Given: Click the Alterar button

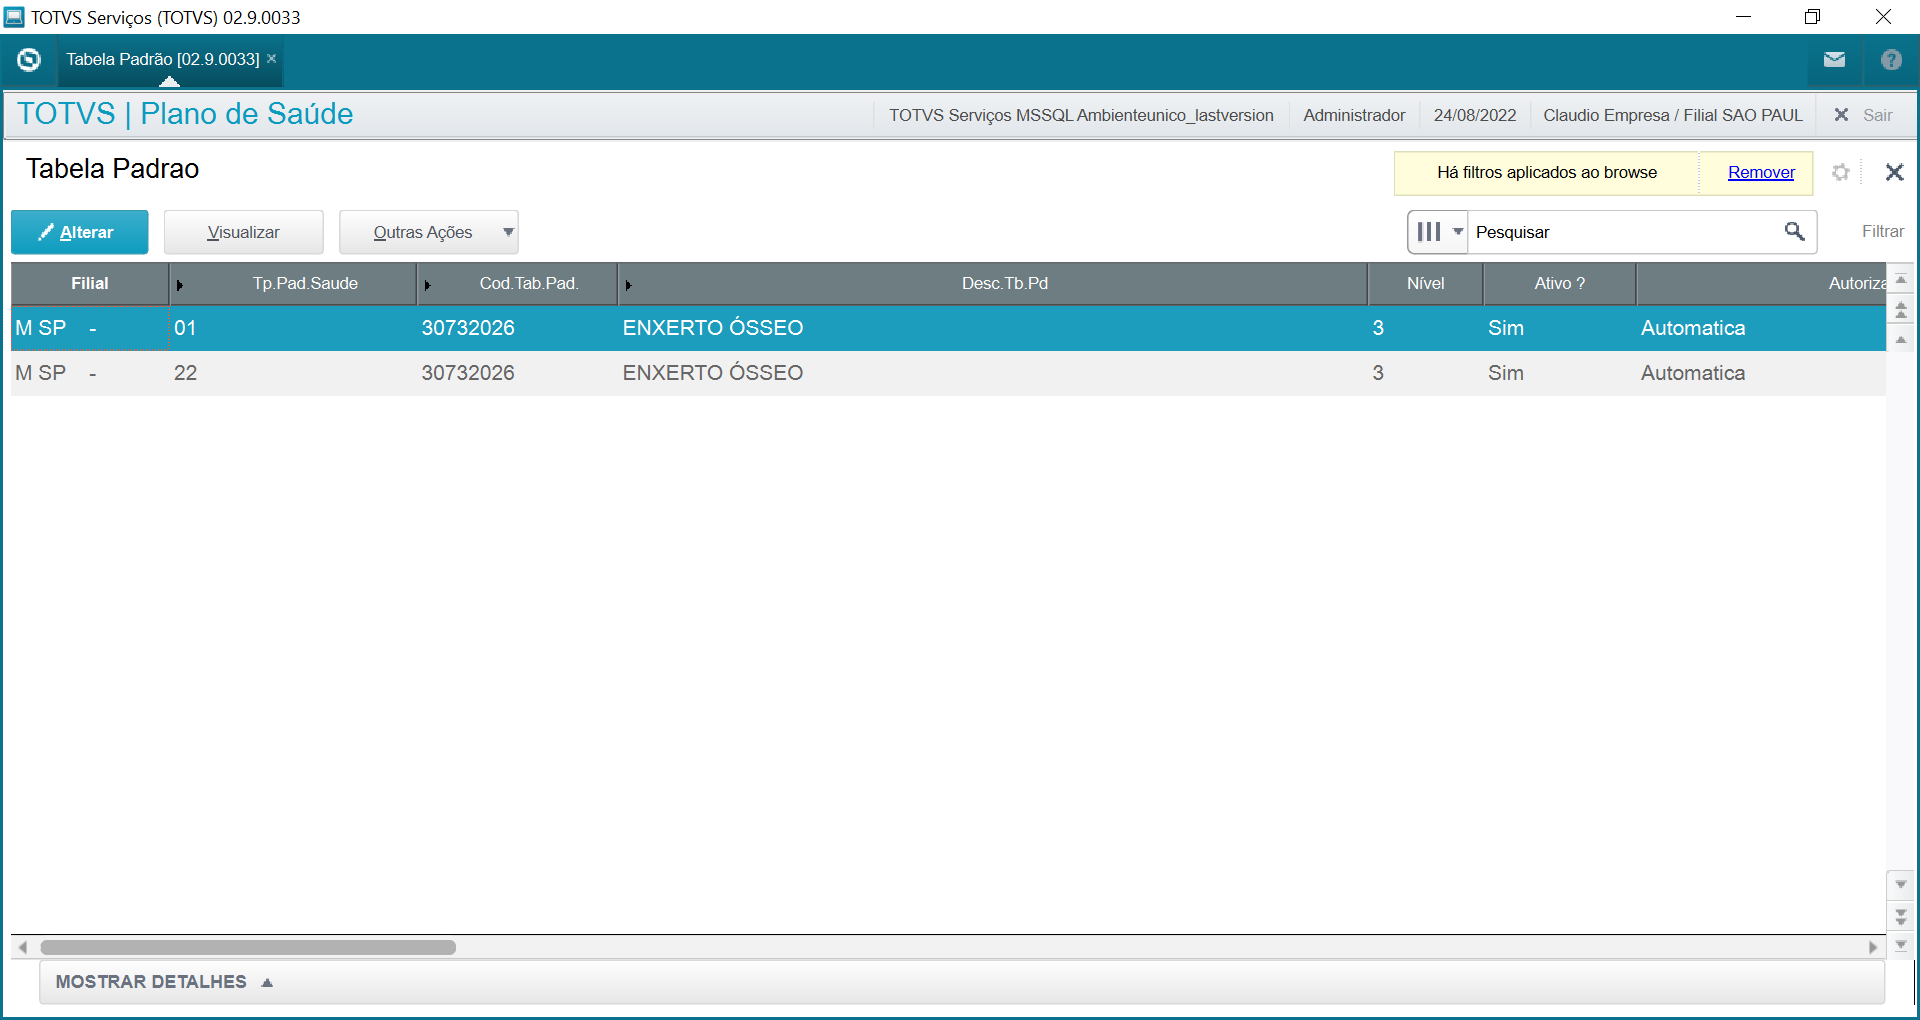Looking at the screenshot, I should 80,232.
